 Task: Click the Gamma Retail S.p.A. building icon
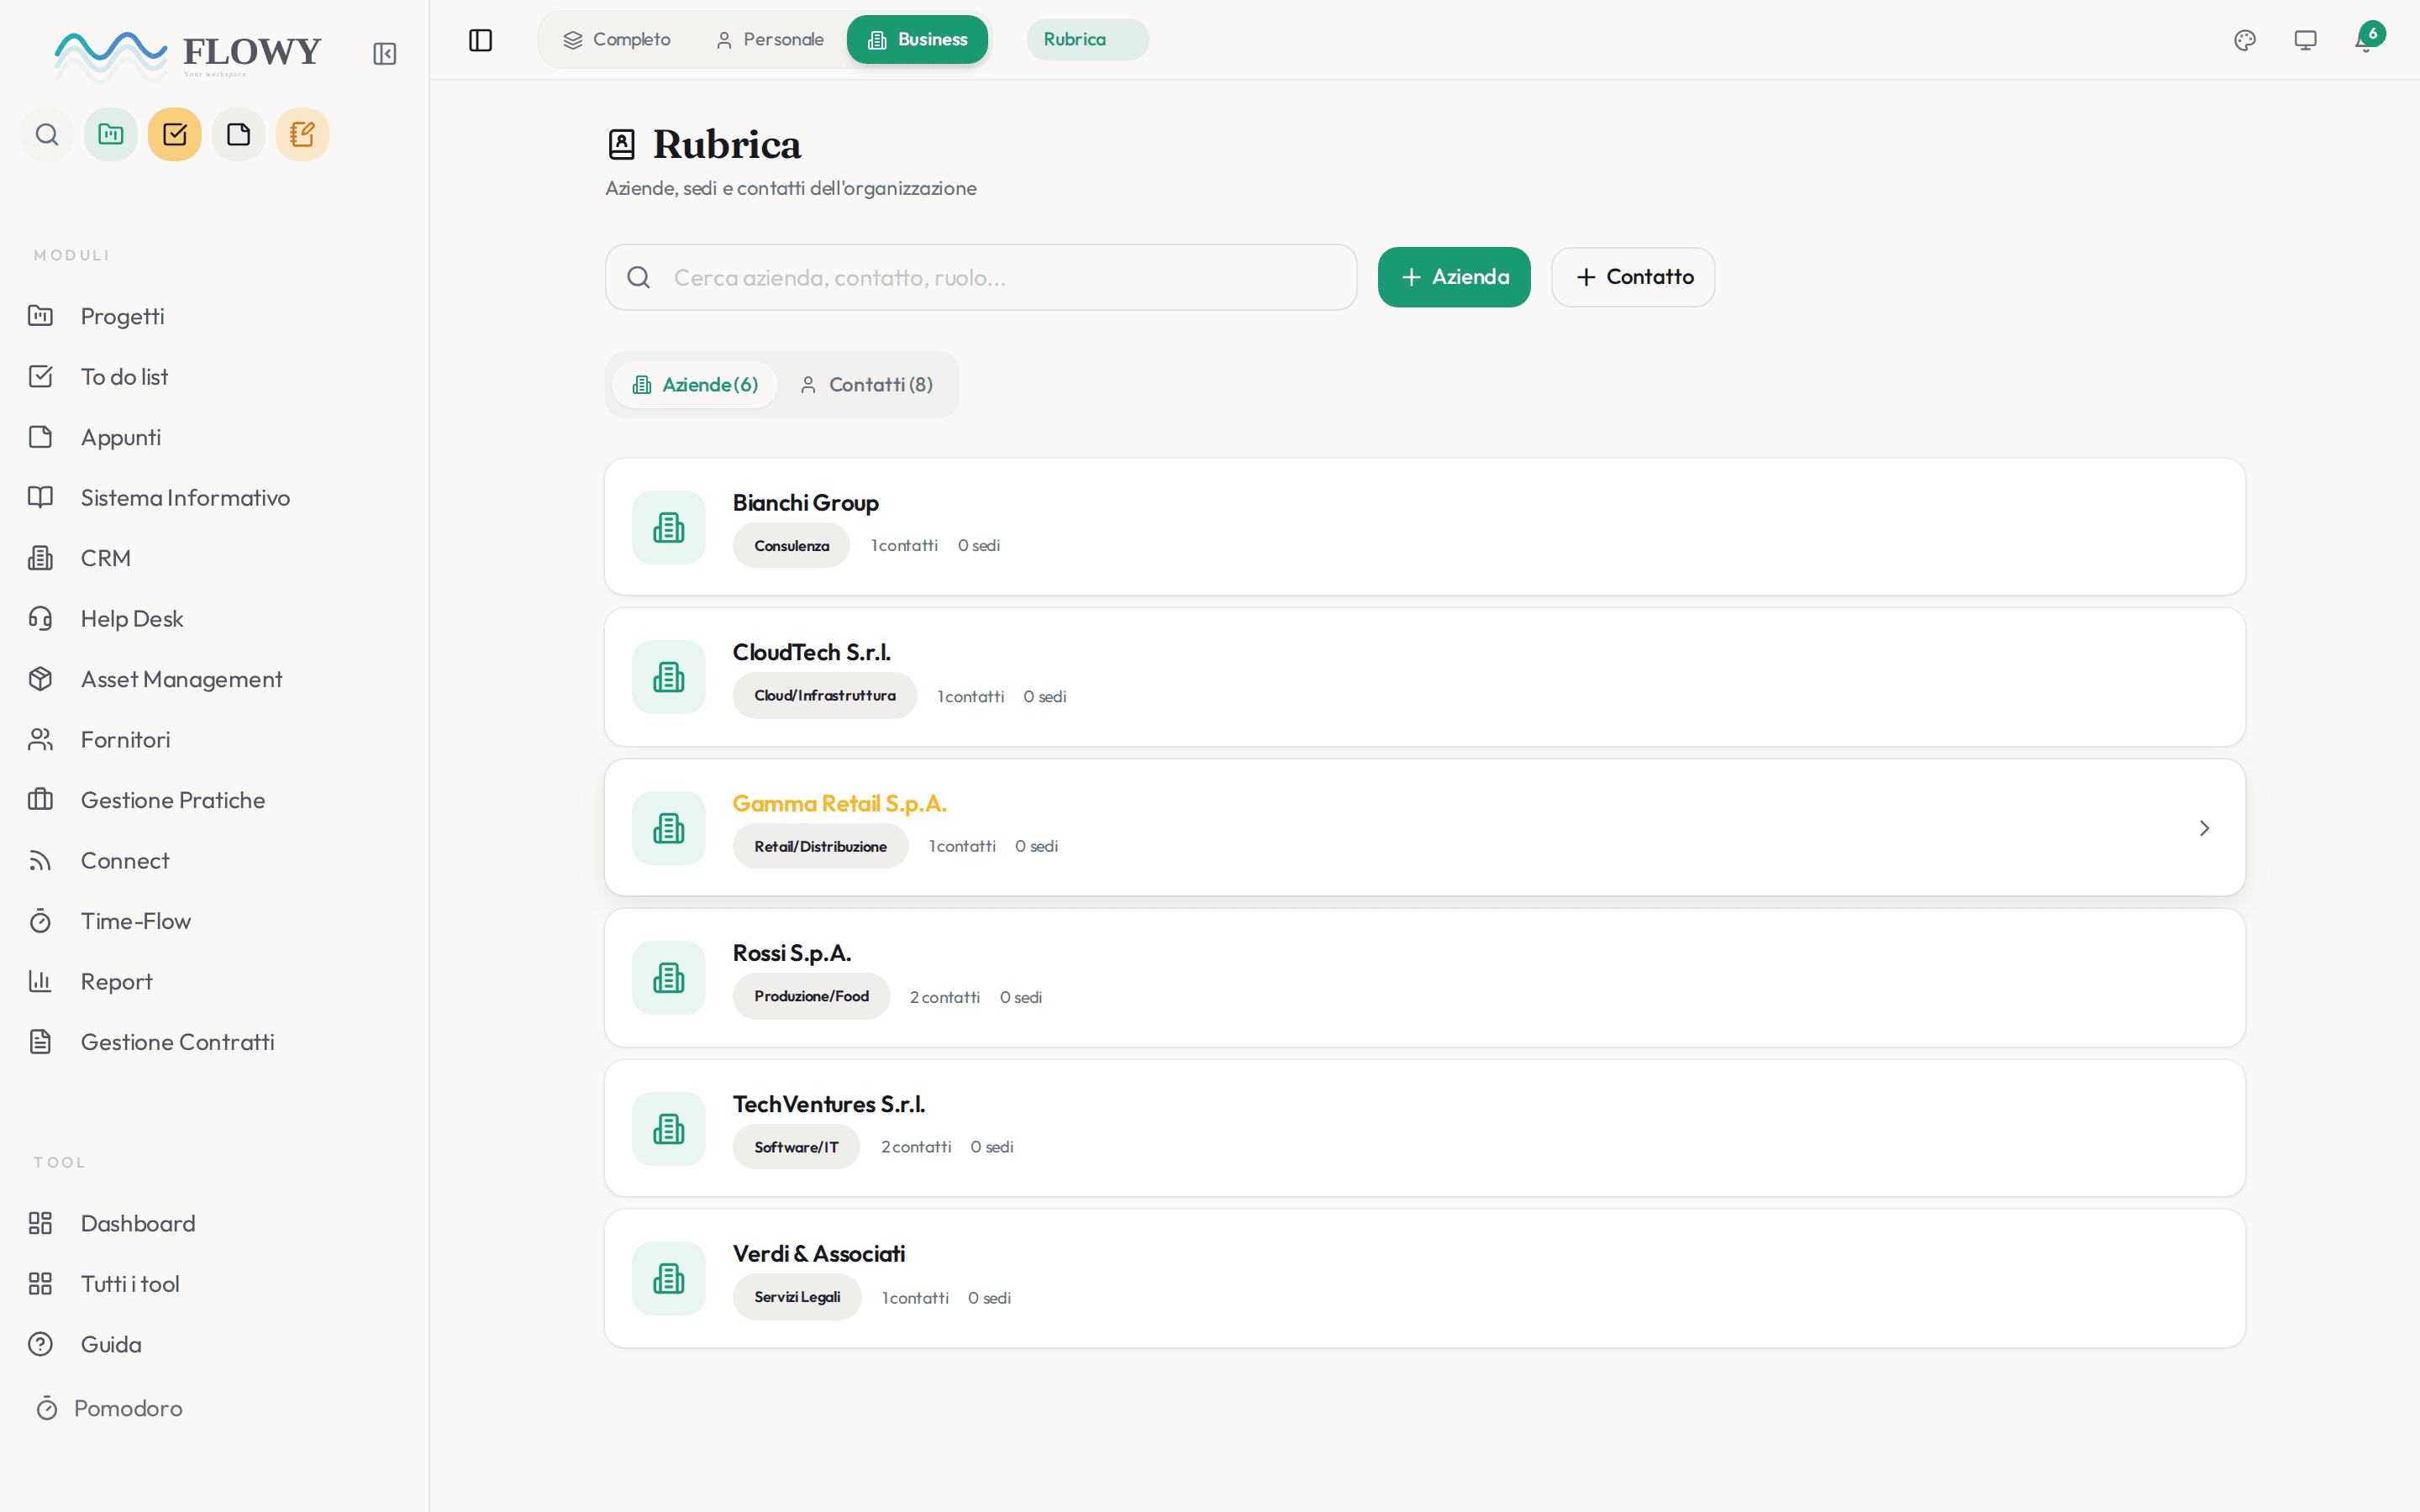point(669,828)
